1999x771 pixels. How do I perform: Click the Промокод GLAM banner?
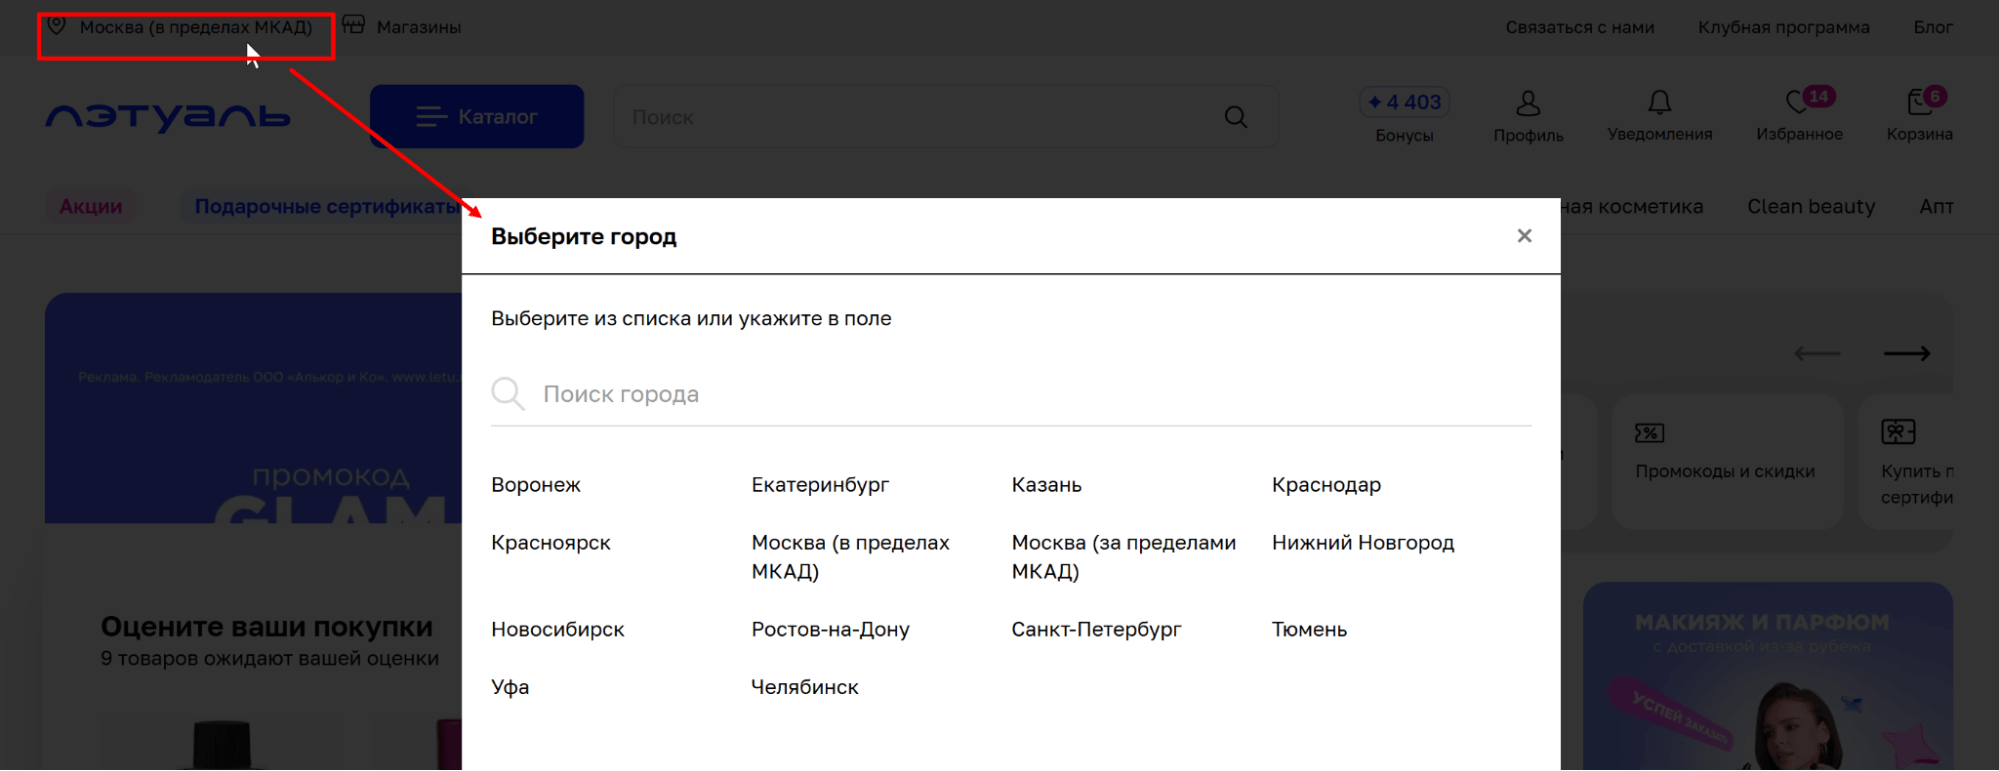253,408
